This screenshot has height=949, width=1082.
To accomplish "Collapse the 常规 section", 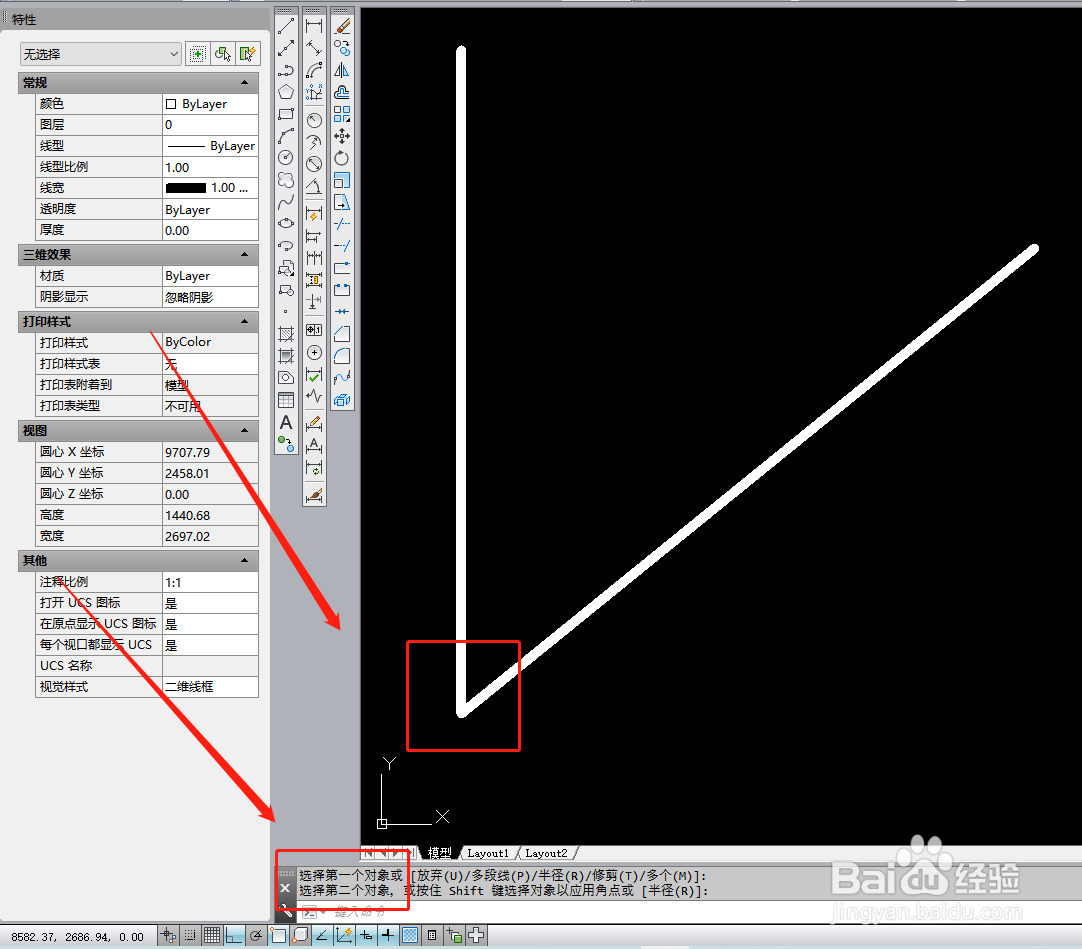I will tap(244, 83).
